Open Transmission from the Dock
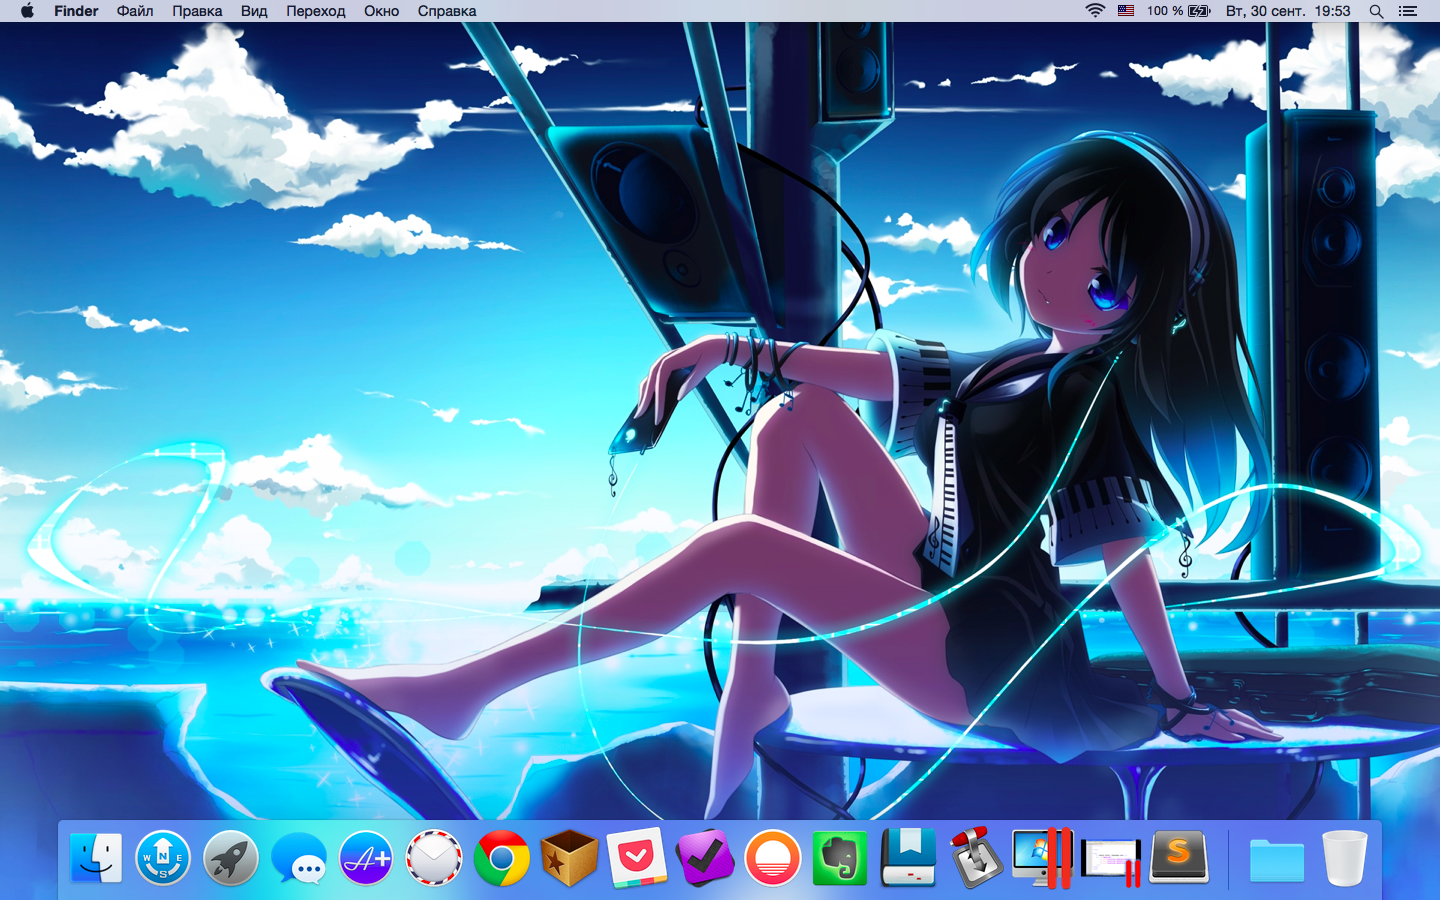This screenshot has height=900, width=1440. [976, 858]
